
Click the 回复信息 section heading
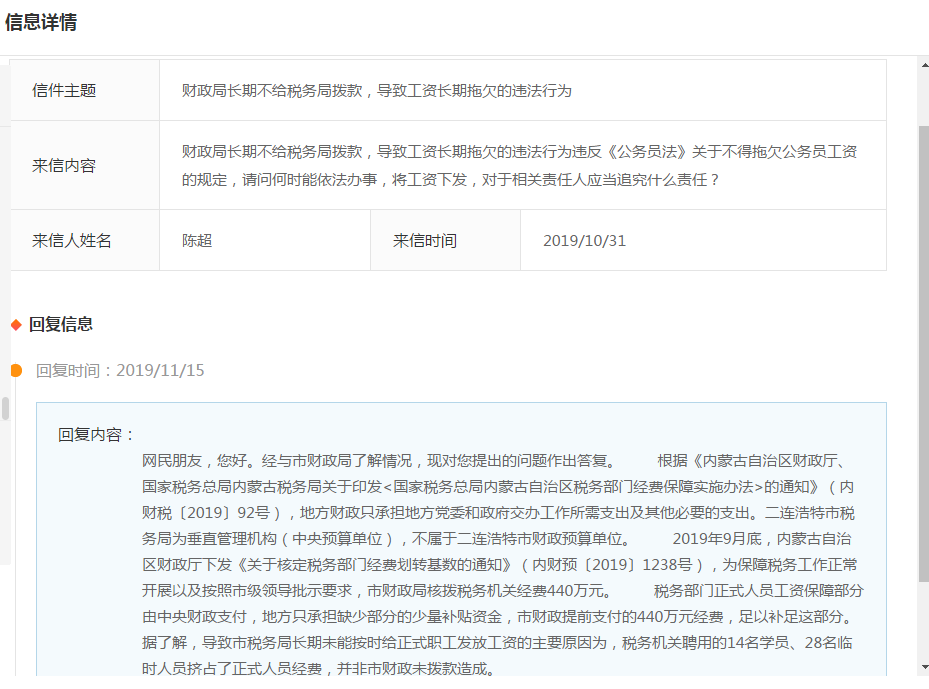pos(61,324)
